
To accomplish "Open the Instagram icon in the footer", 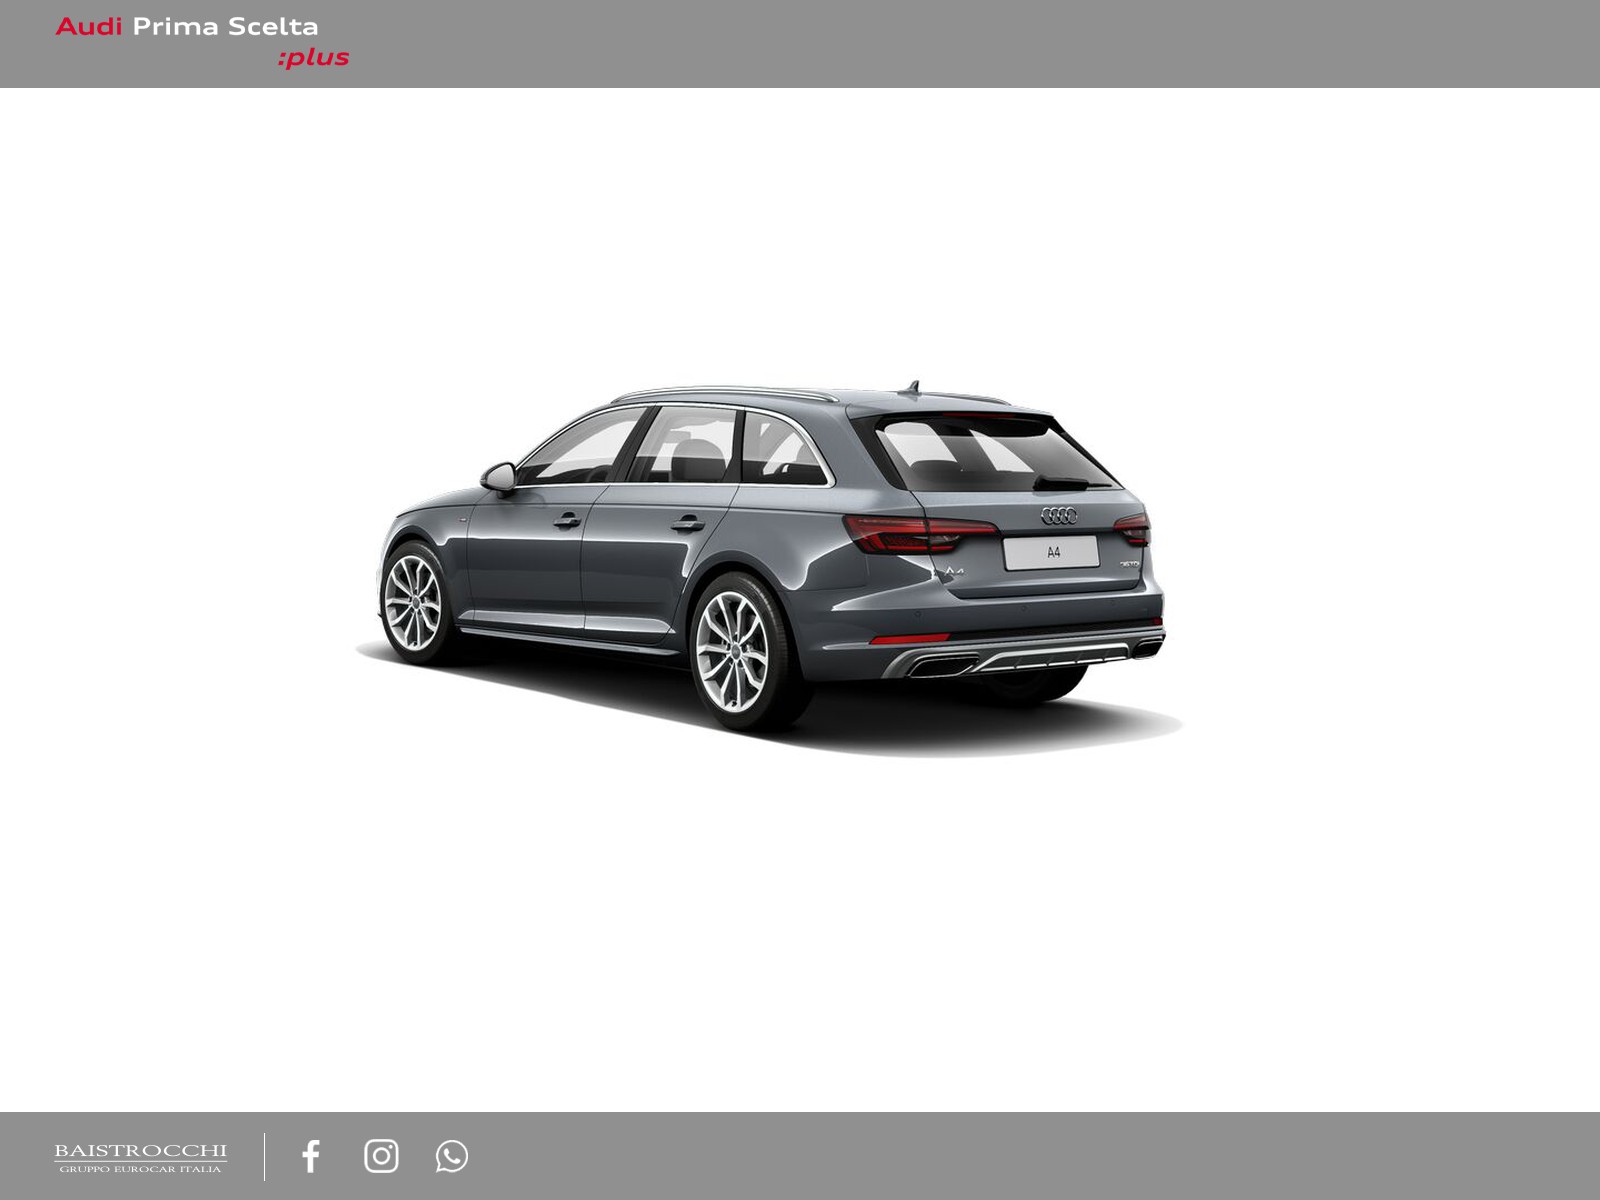I will (x=381, y=1156).
